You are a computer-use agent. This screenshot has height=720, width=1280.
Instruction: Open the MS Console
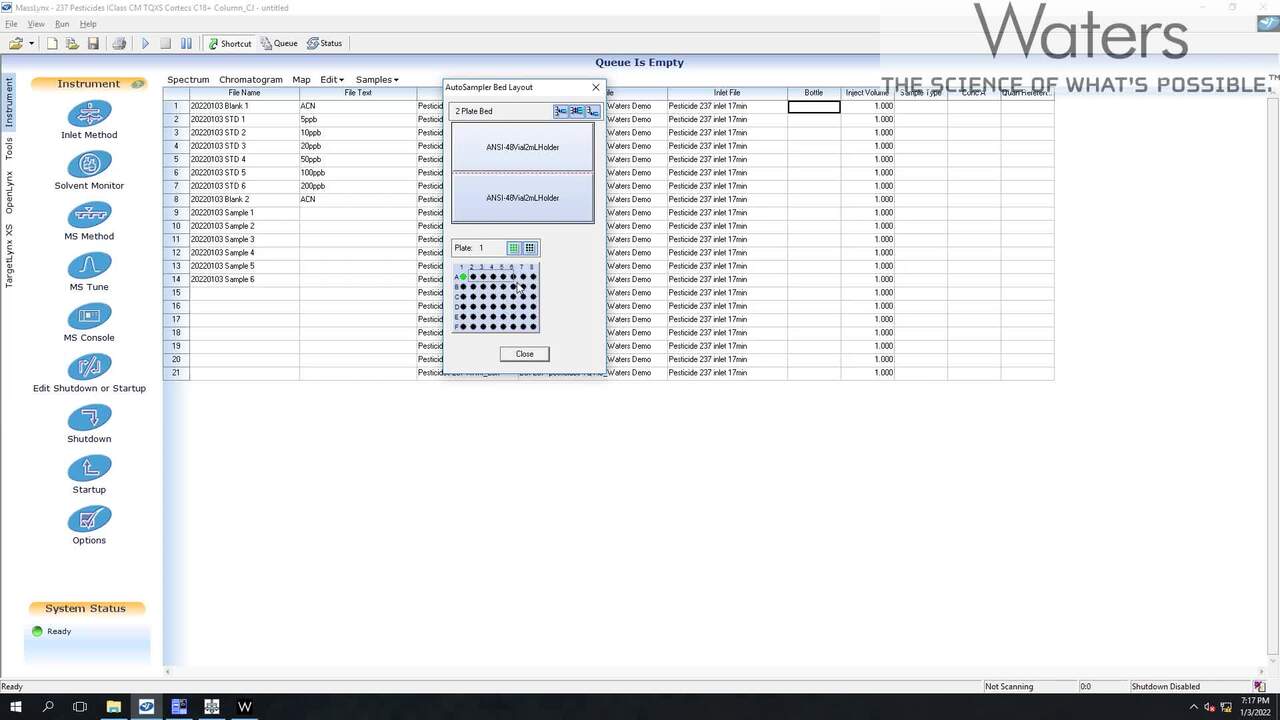pyautogui.click(x=89, y=317)
